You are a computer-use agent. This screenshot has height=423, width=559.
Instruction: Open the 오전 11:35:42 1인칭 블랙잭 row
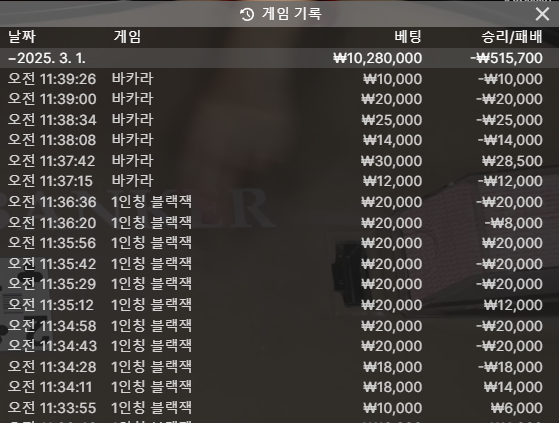point(280,264)
